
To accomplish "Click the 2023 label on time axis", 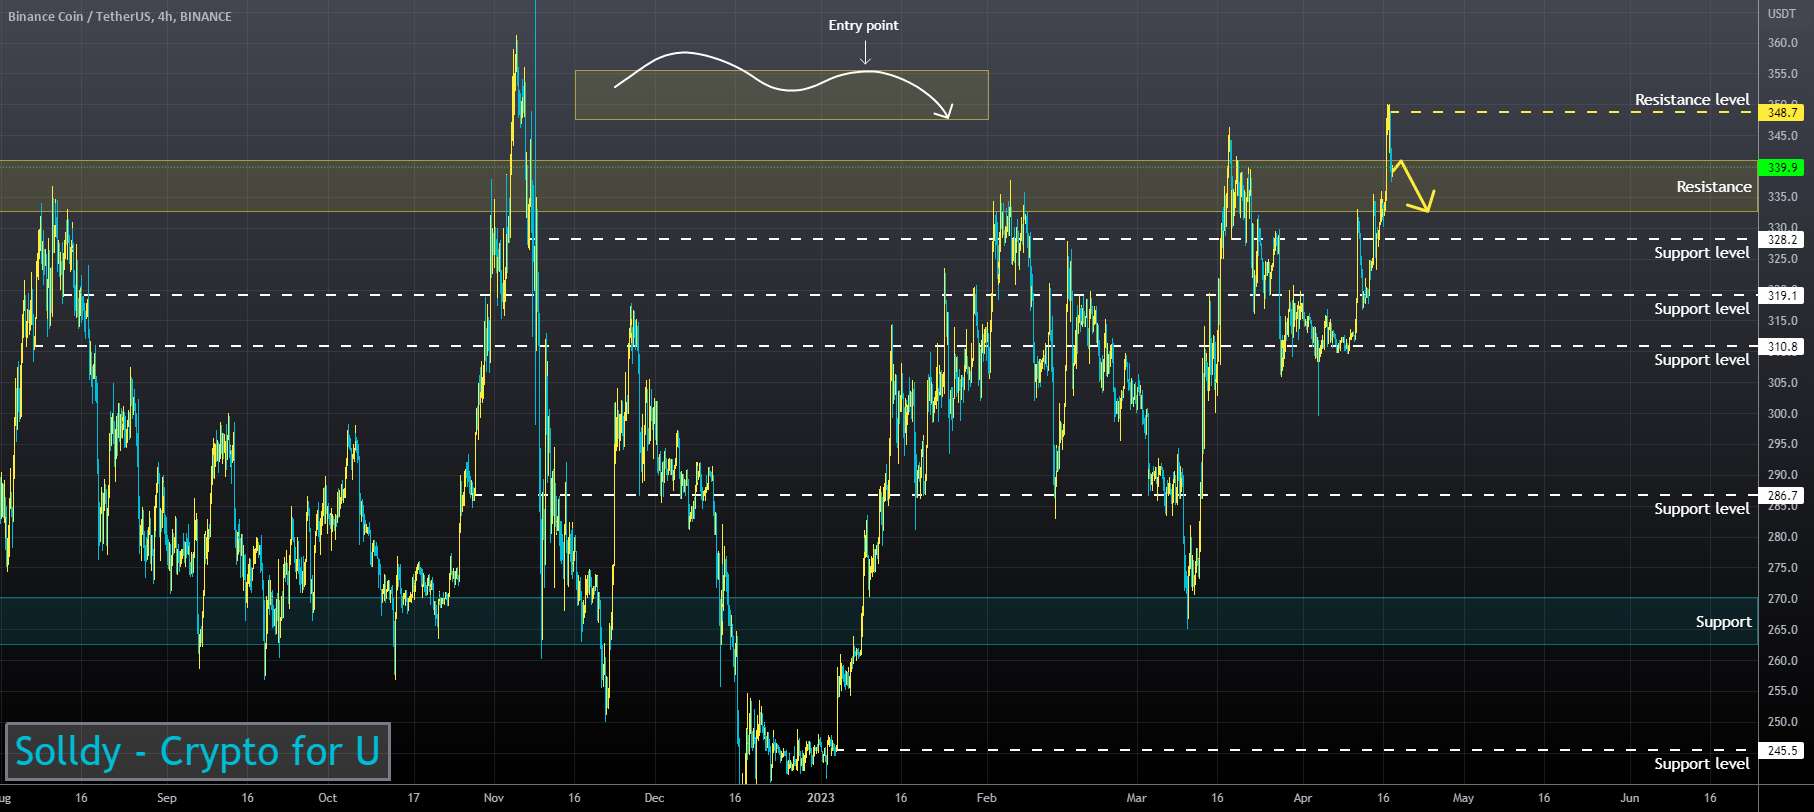I will tap(820, 798).
